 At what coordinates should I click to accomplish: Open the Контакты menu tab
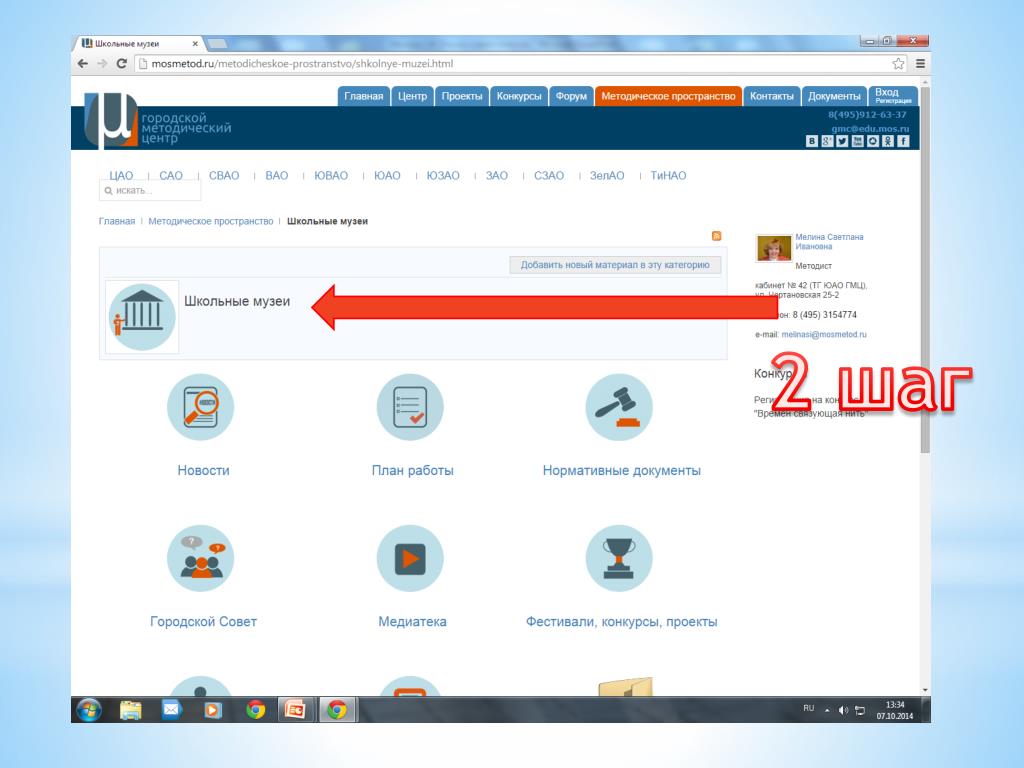click(x=771, y=96)
